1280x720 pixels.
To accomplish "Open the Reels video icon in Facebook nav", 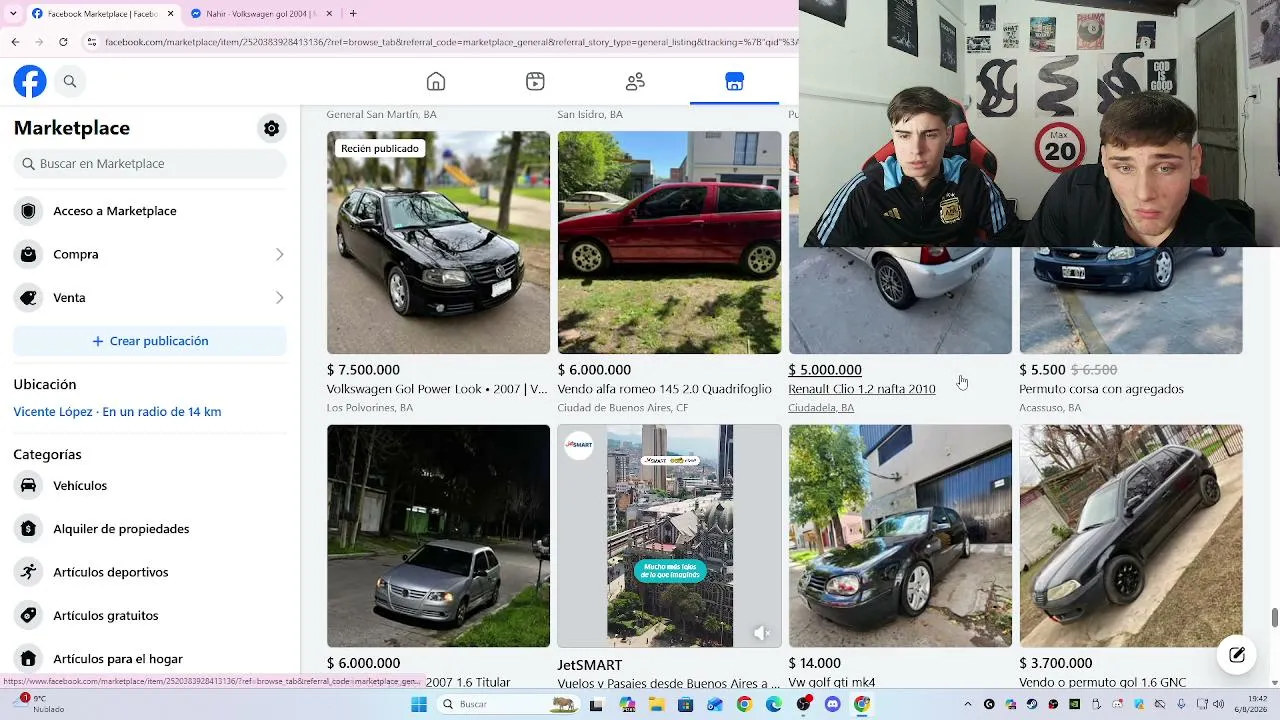I will [x=535, y=82].
